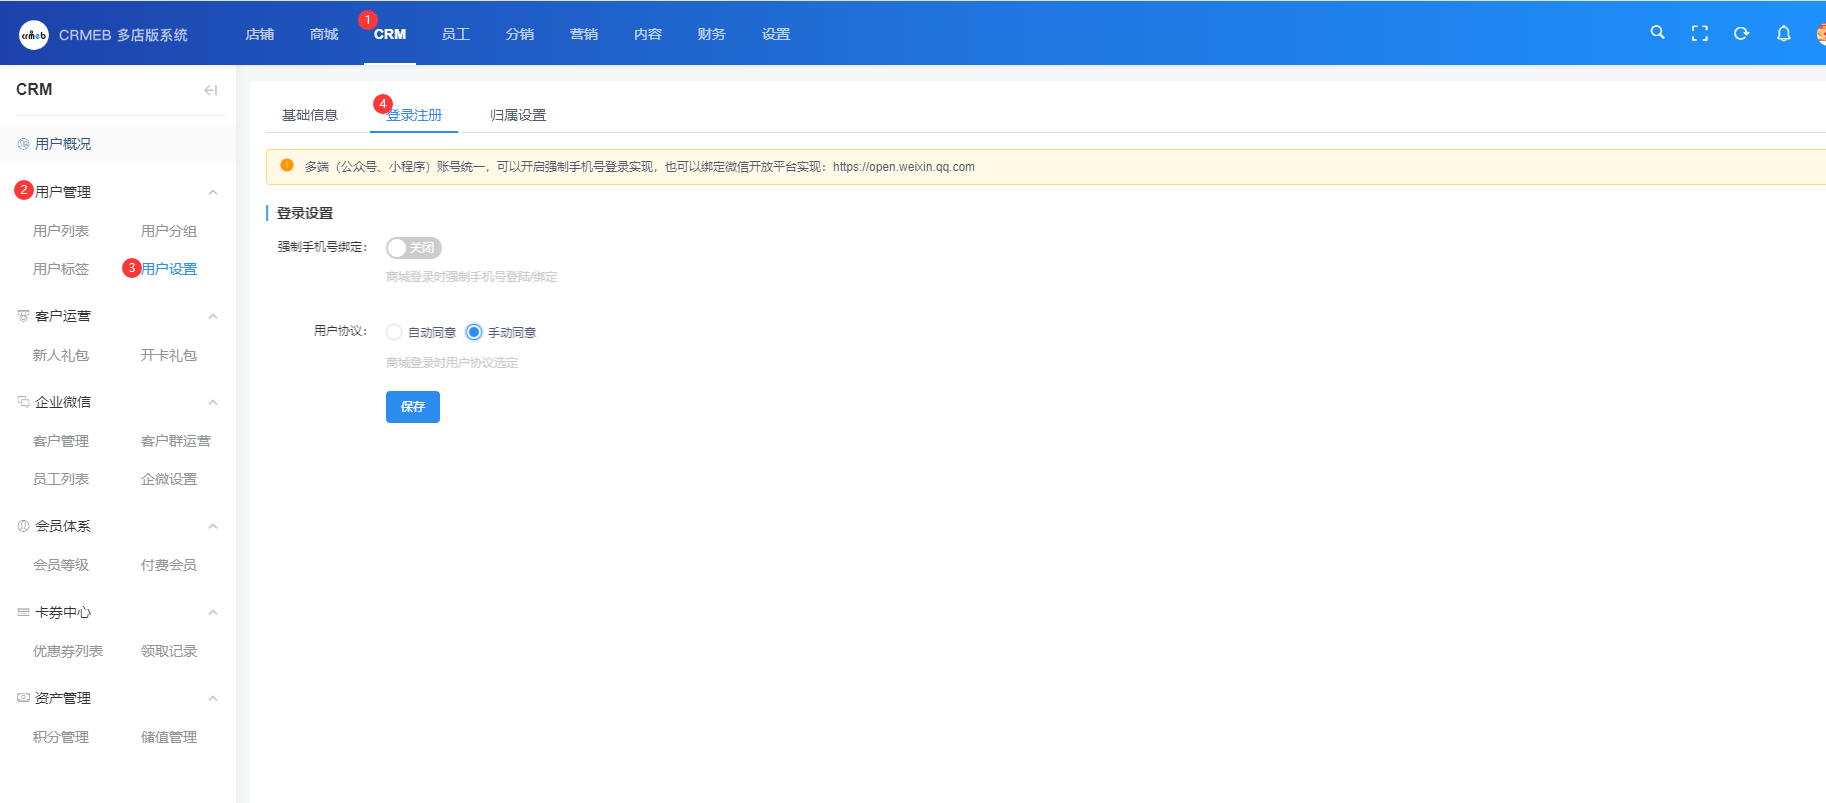1826x803 pixels.
Task: Open the 归属设置 tab
Action: coord(518,115)
